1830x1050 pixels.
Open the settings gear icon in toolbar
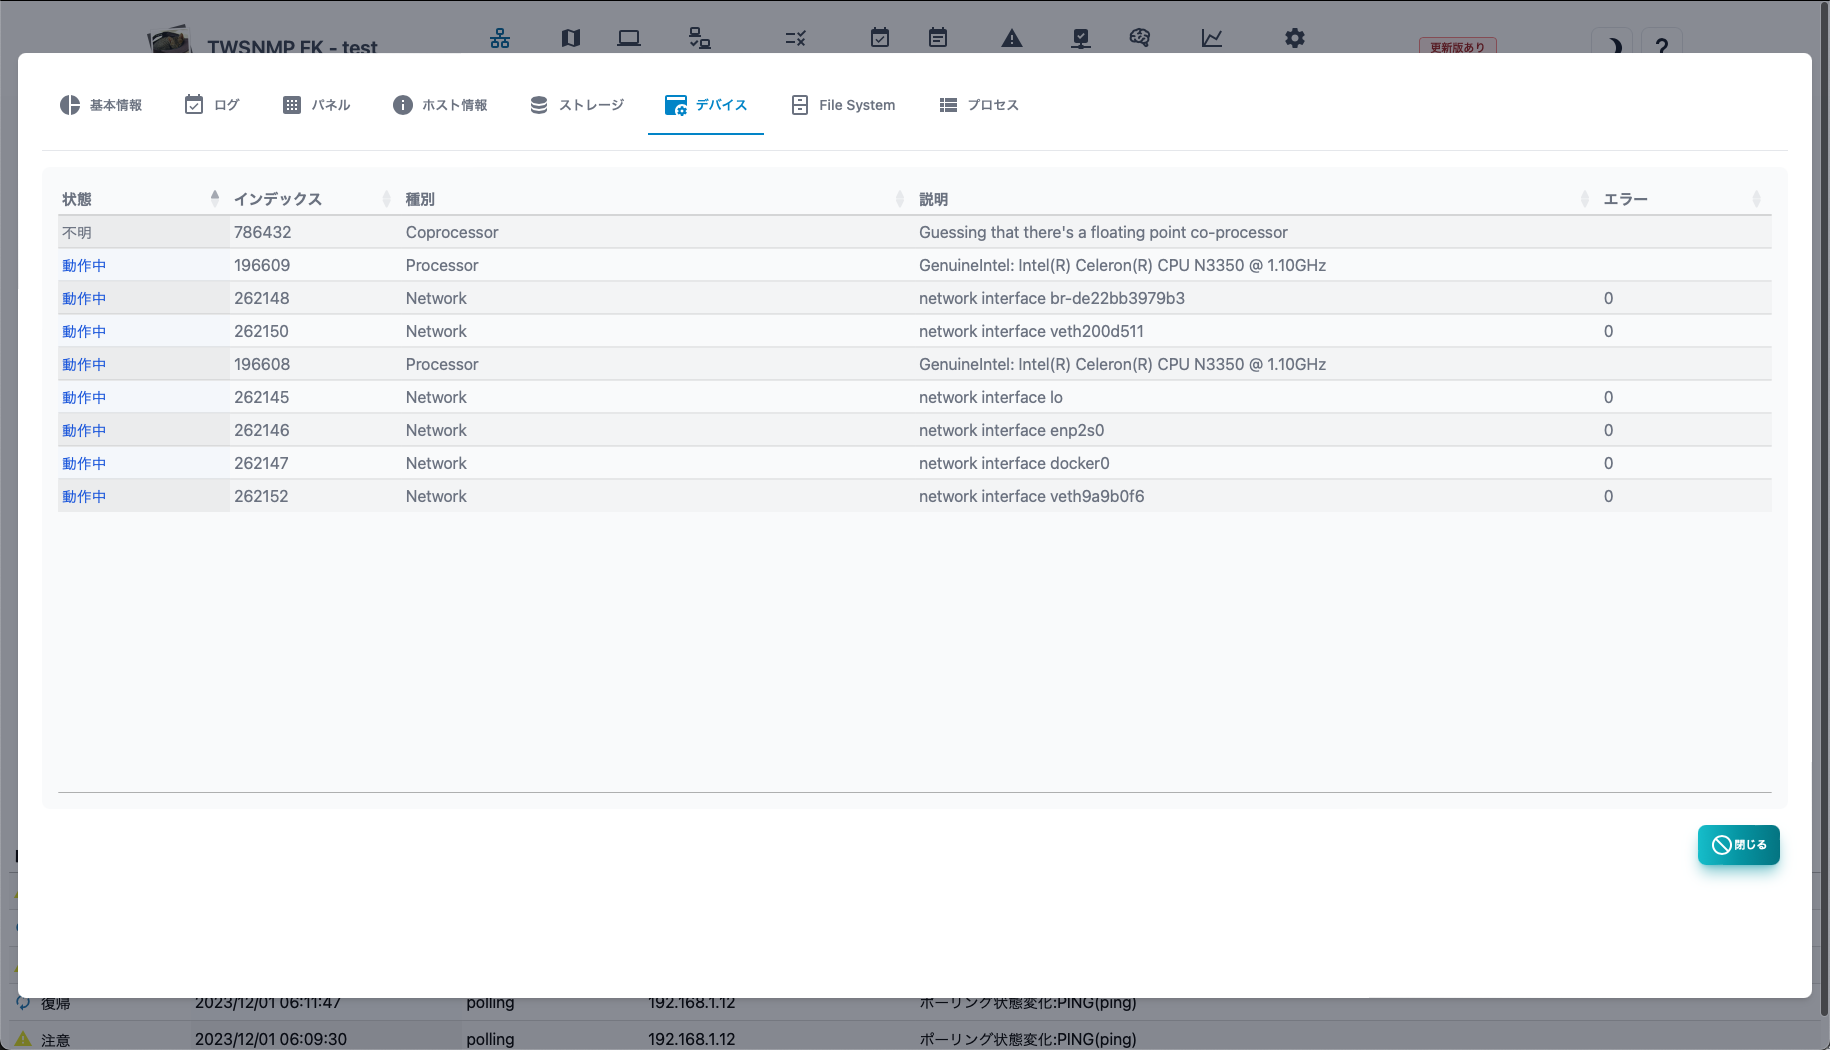point(1295,38)
